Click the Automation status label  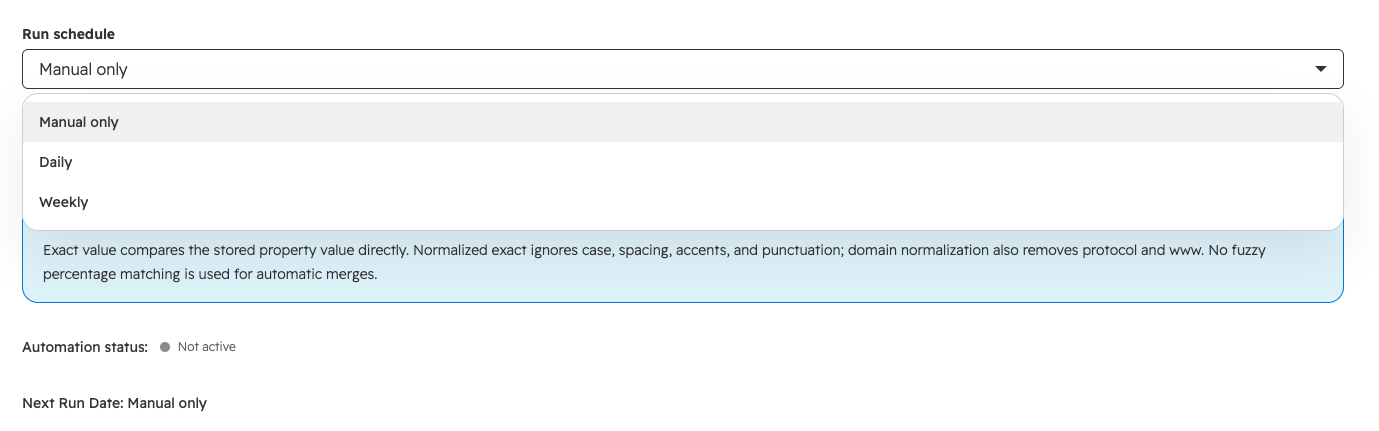click(85, 347)
